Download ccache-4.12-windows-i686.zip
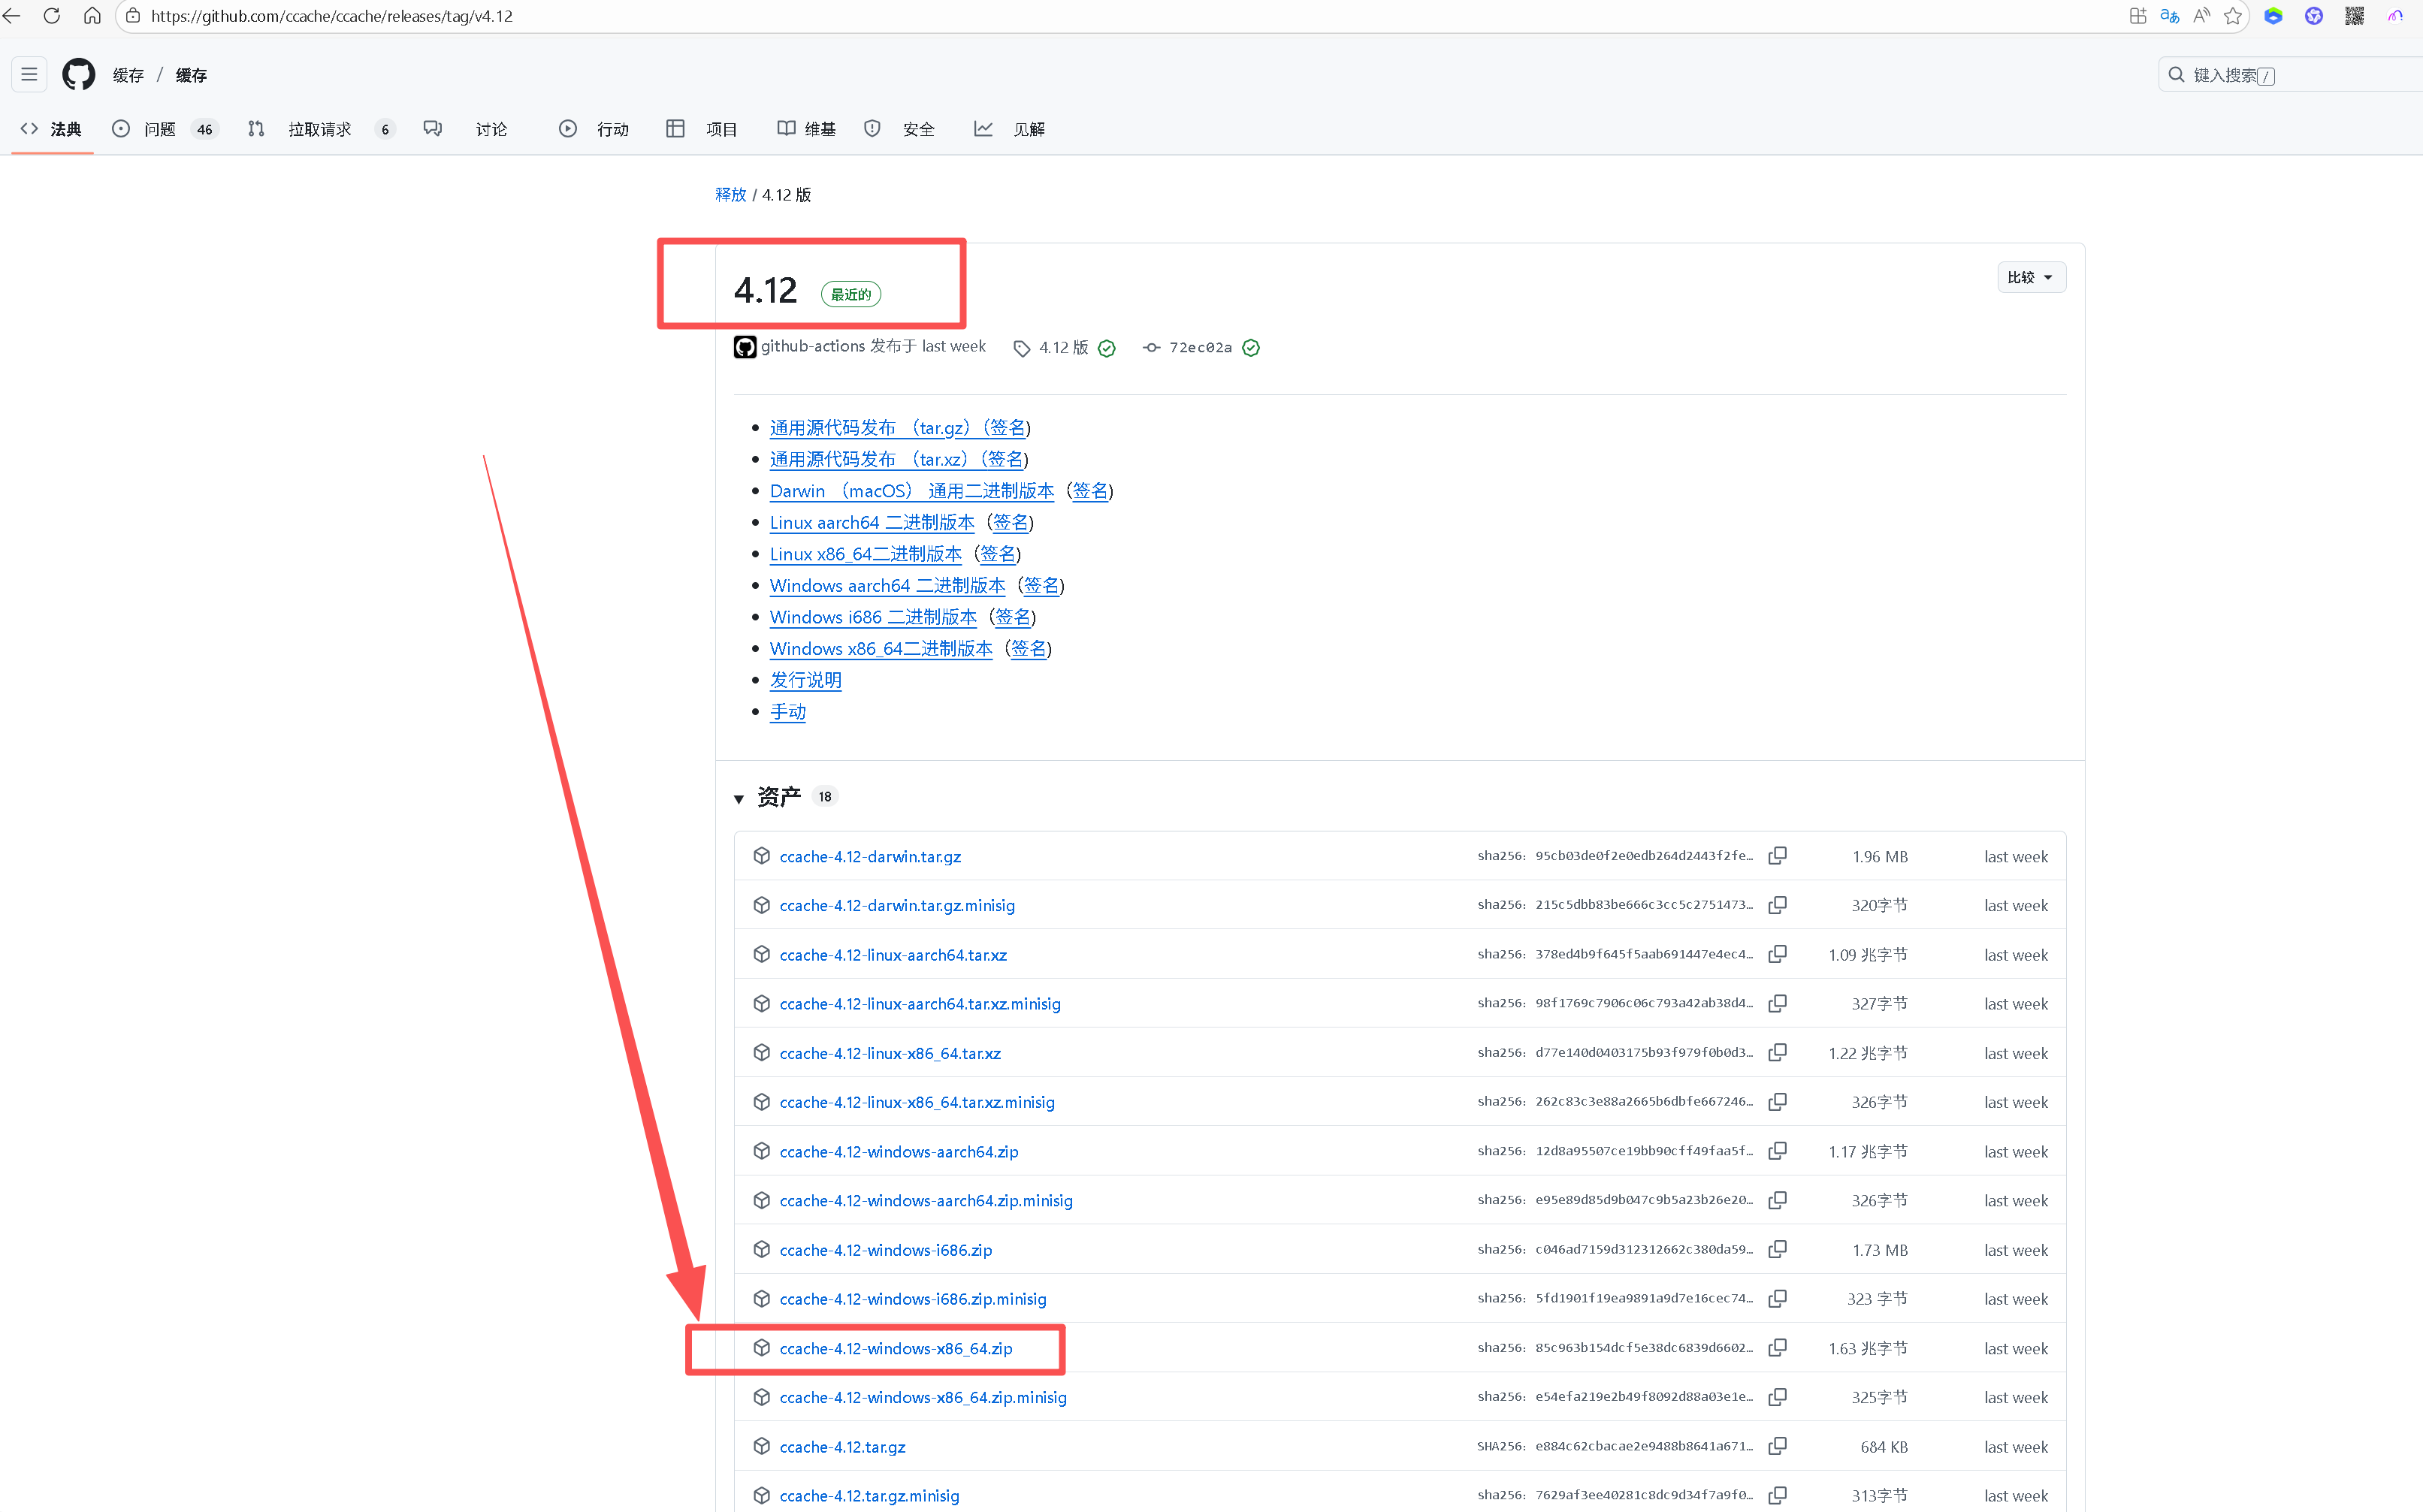 pyautogui.click(x=886, y=1250)
